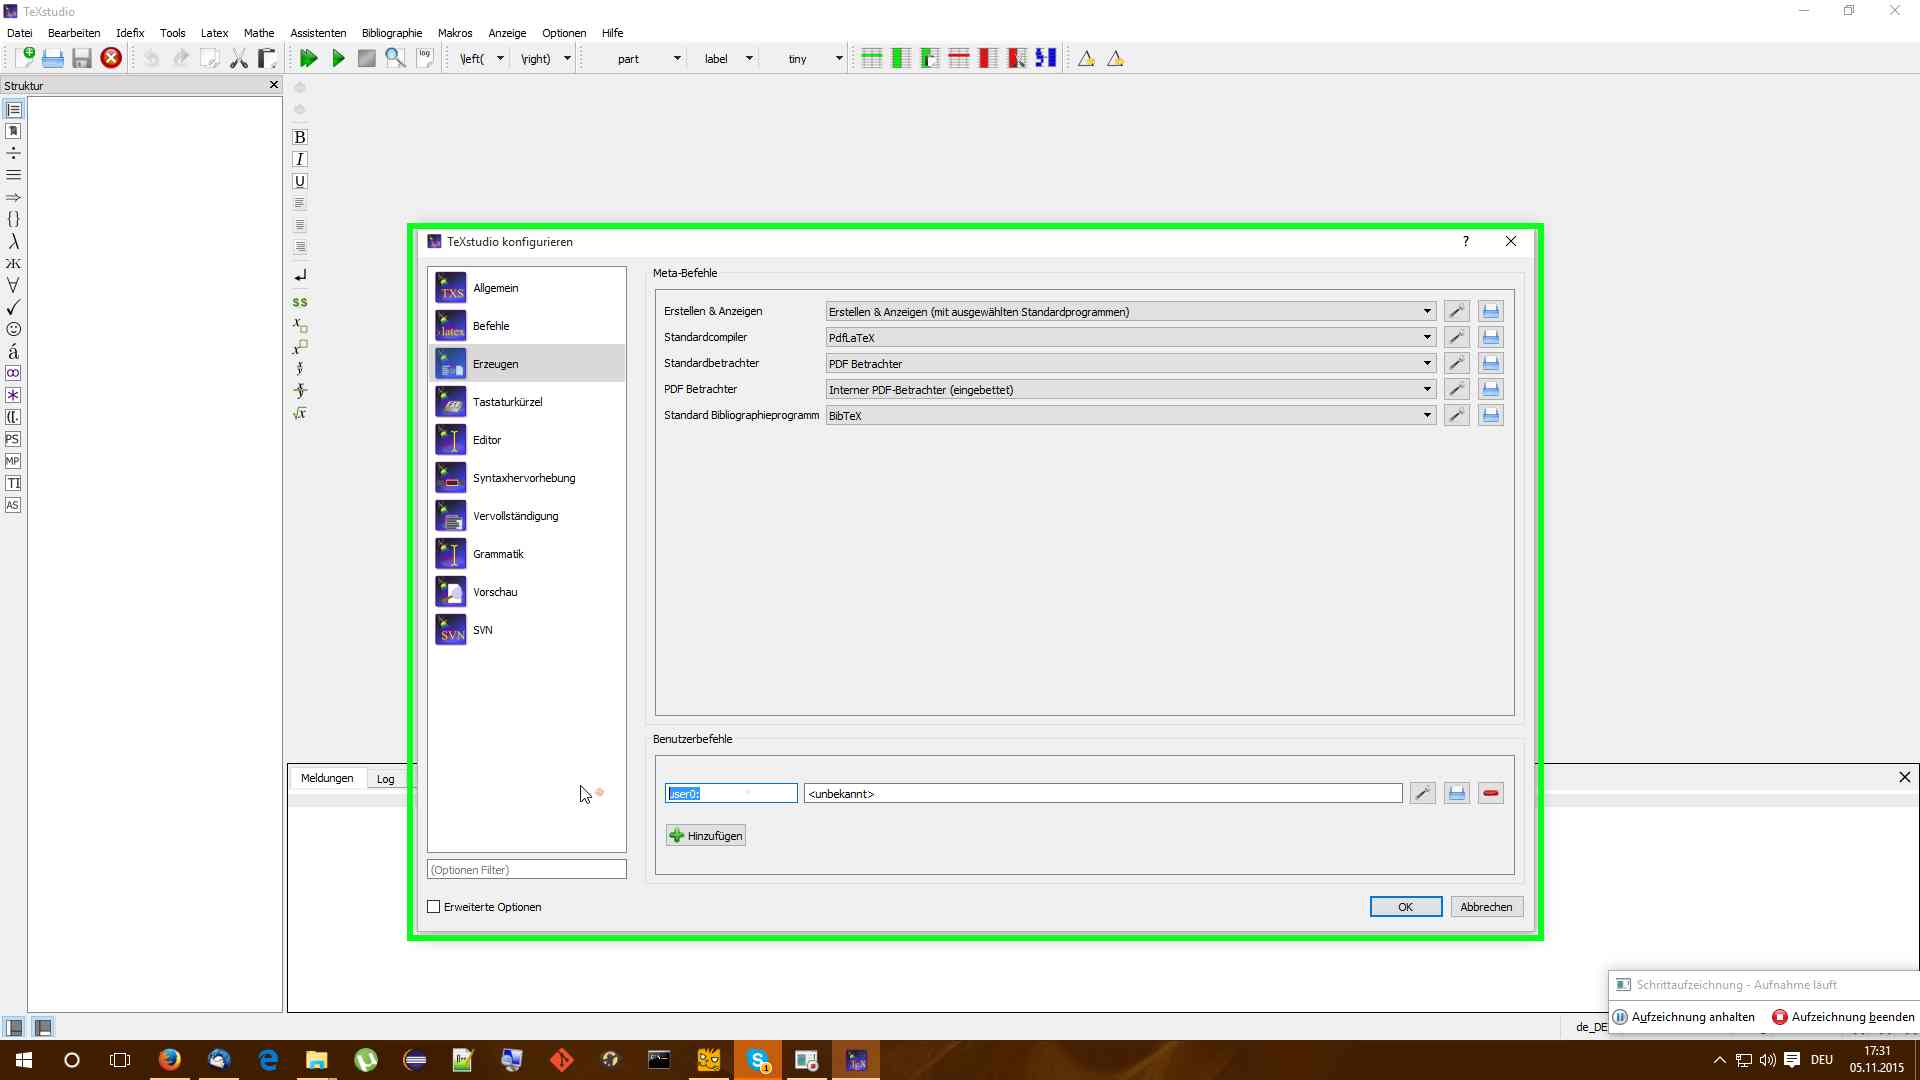The height and width of the screenshot is (1080, 1920).
Task: Click the add table row icon
Action: coord(872,58)
